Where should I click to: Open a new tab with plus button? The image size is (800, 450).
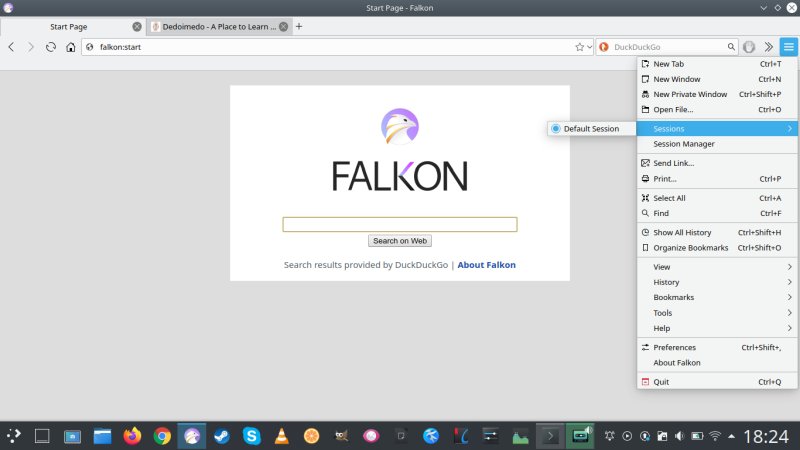(x=299, y=27)
